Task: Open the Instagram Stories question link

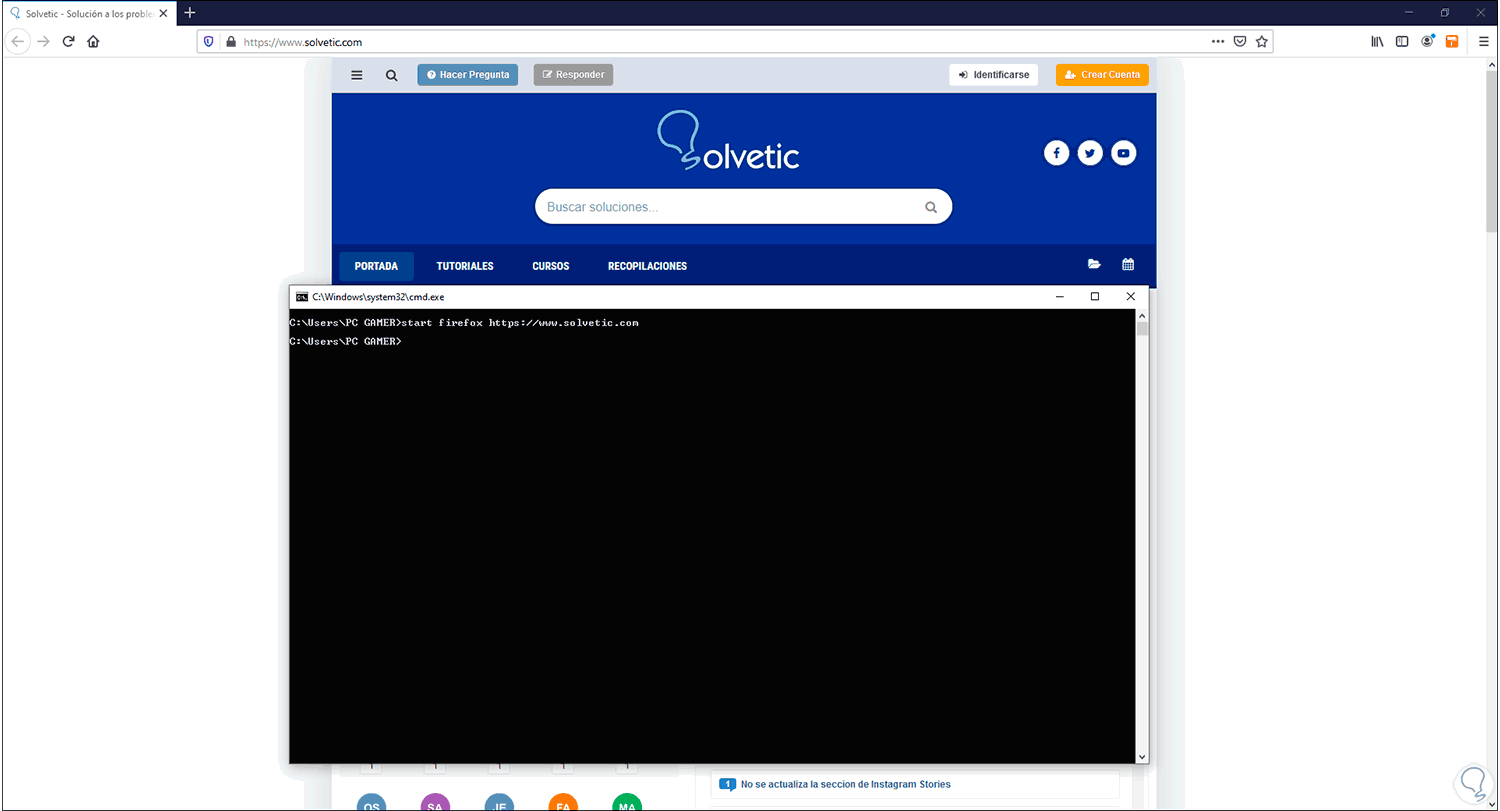Action: pos(846,784)
